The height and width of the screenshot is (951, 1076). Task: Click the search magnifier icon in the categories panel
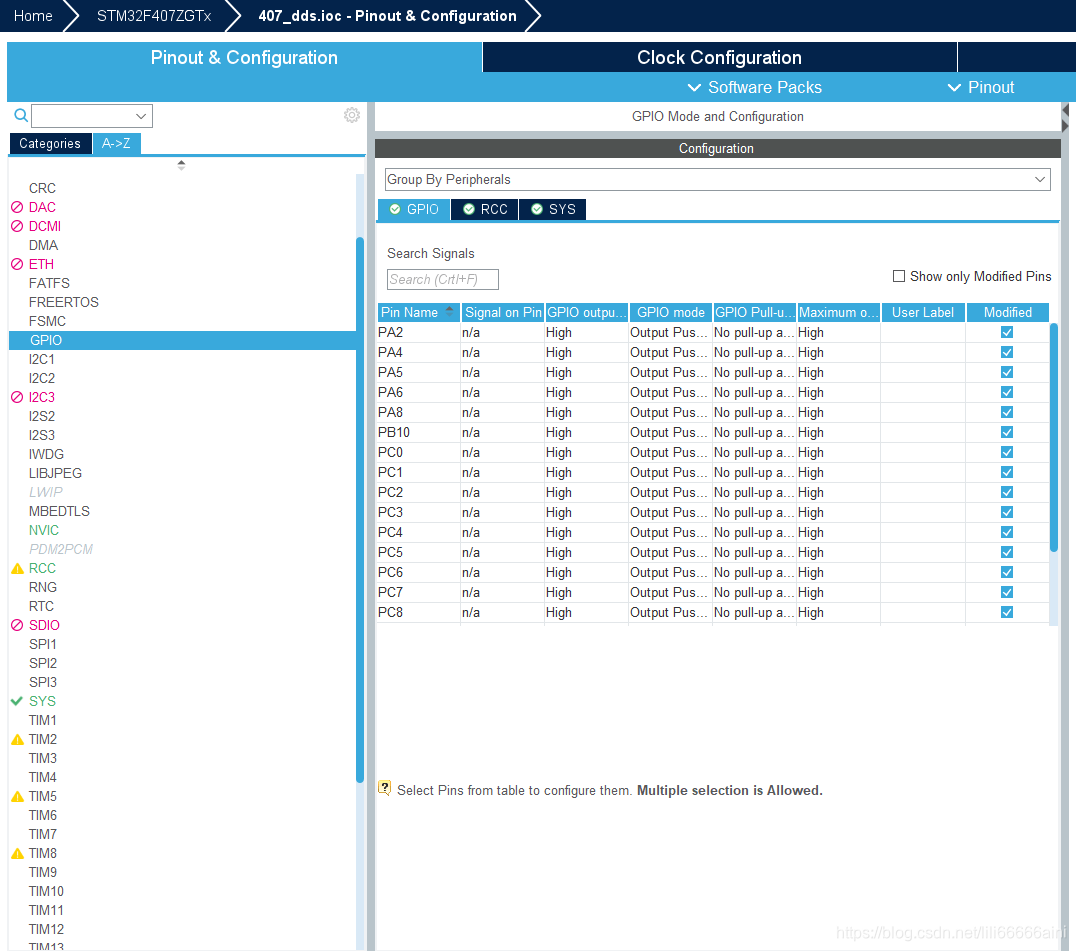(21, 115)
